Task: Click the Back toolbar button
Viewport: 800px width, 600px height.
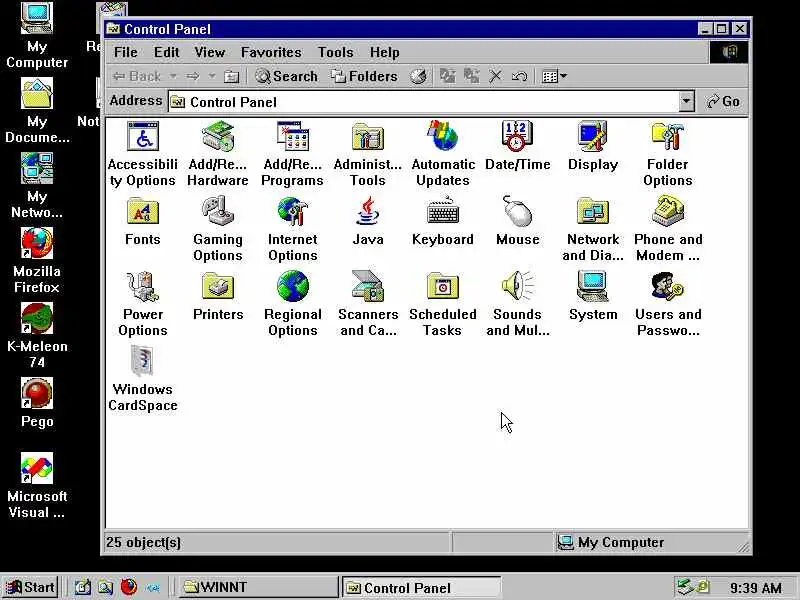Action: click(x=137, y=77)
